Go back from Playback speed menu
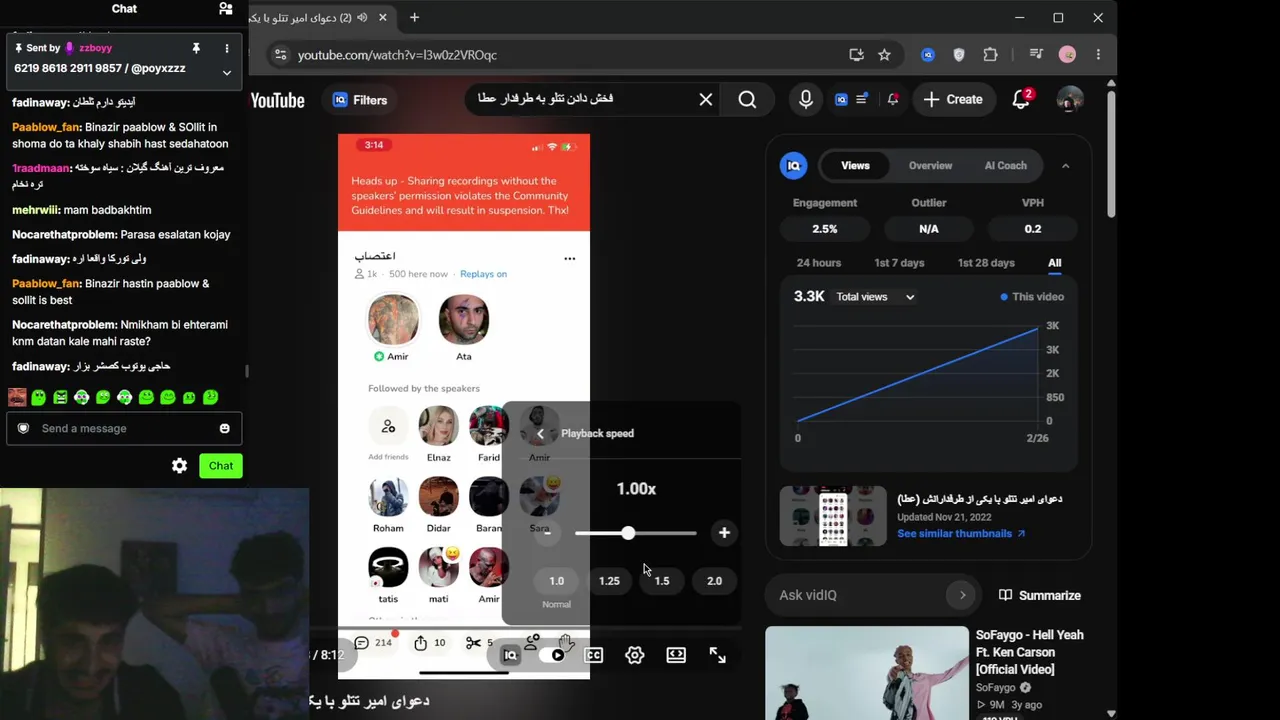Viewport: 1280px width, 720px height. coord(540,433)
